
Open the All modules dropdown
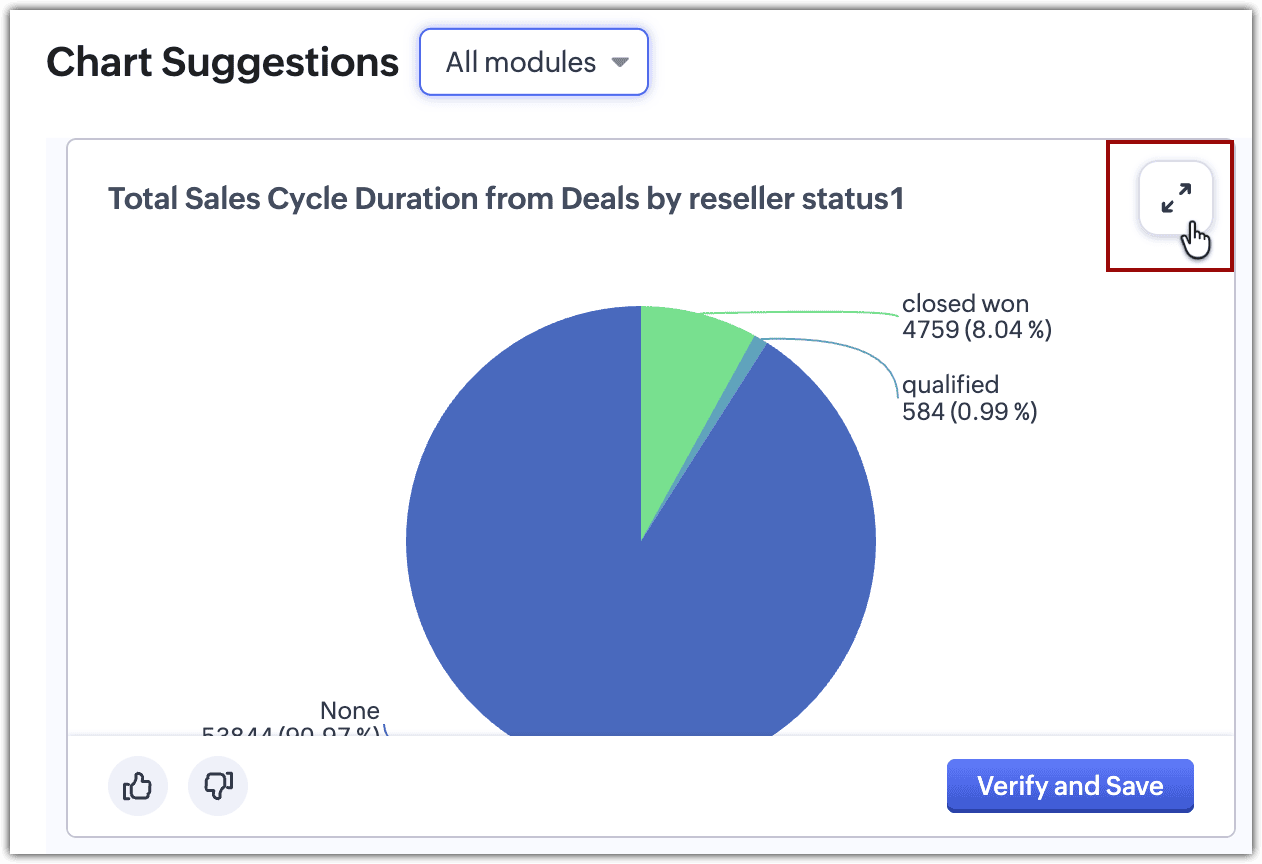click(533, 62)
